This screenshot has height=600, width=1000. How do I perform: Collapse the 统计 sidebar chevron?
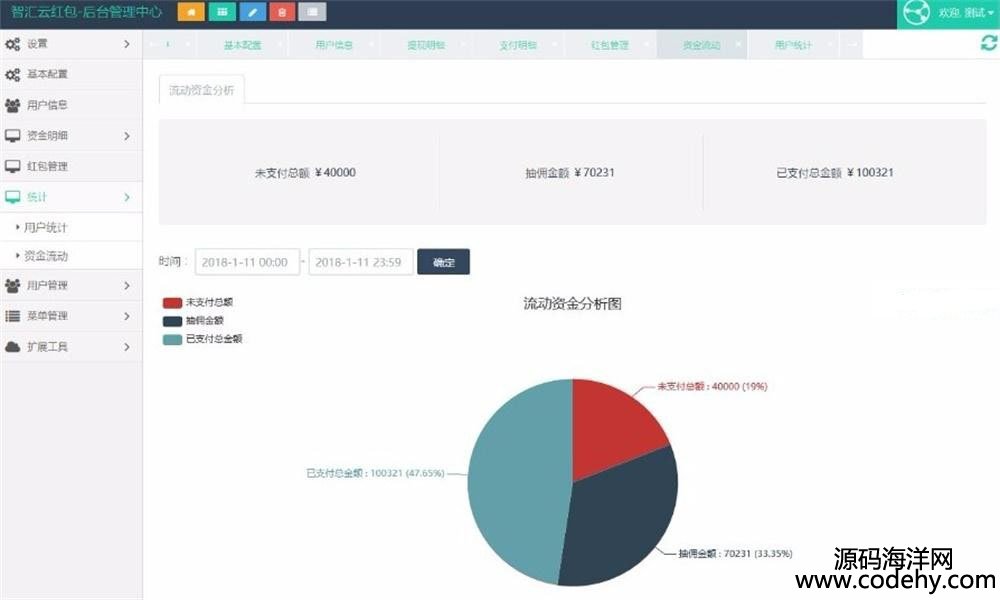pos(127,197)
